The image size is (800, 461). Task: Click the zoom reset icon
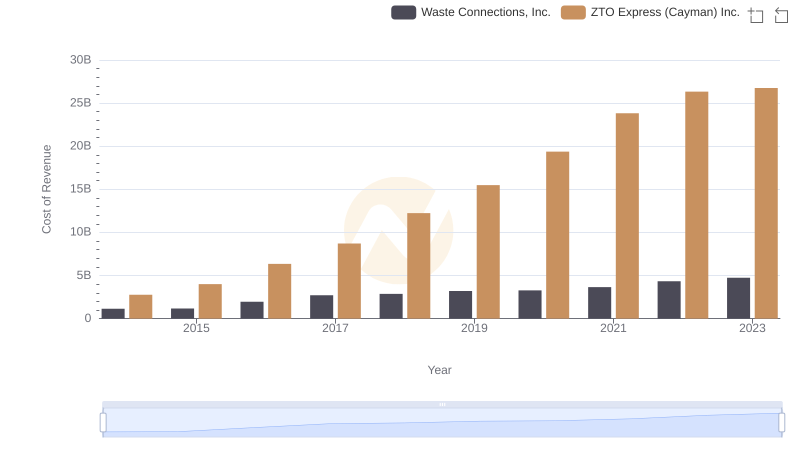(x=781, y=15)
